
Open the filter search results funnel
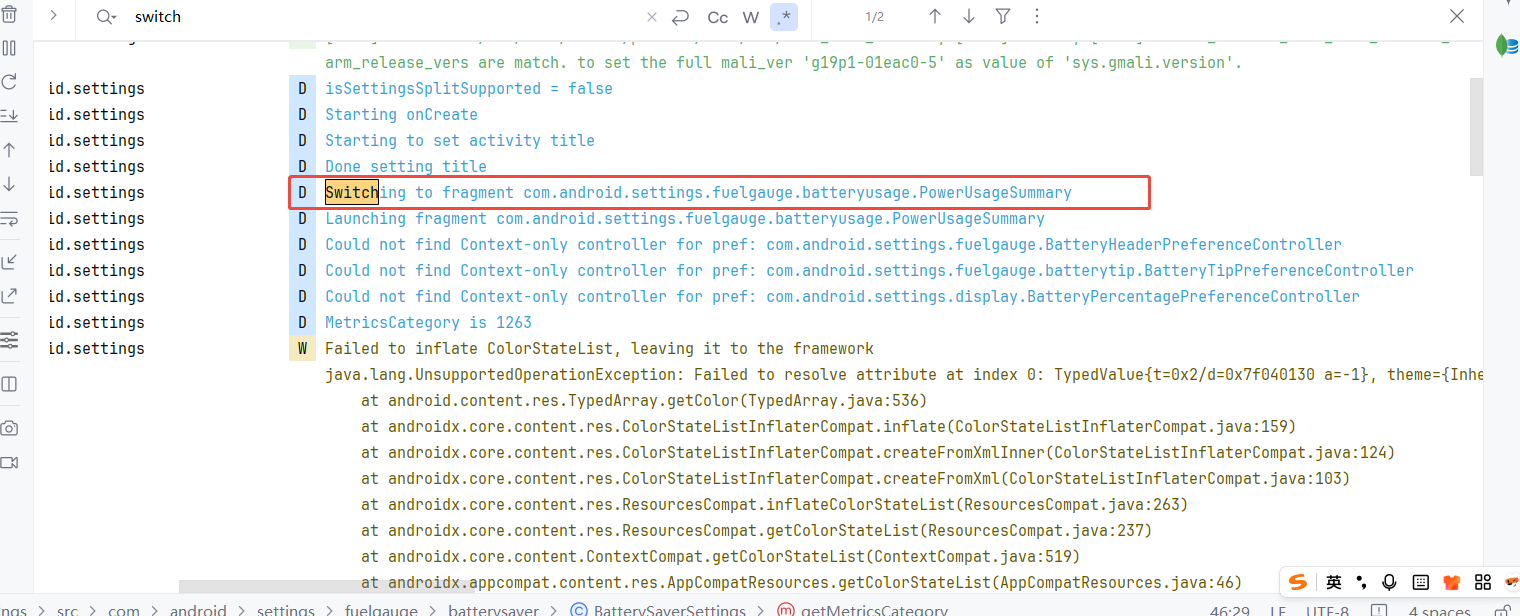coord(1003,17)
